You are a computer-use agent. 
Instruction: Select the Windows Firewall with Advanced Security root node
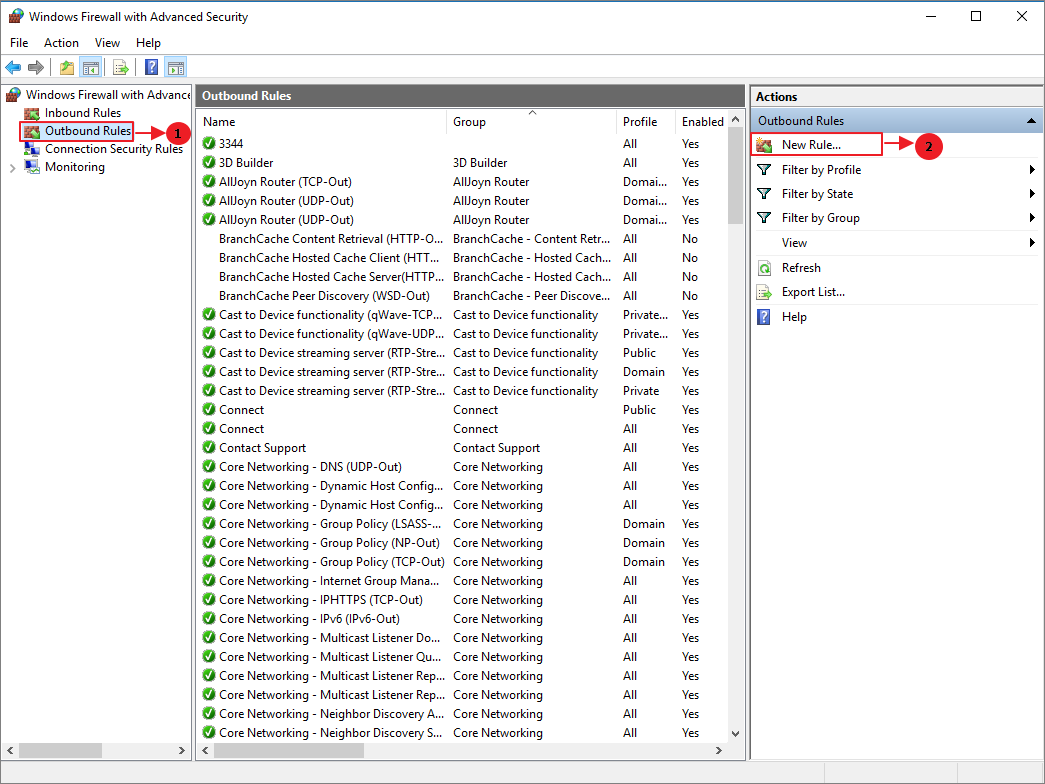click(108, 95)
